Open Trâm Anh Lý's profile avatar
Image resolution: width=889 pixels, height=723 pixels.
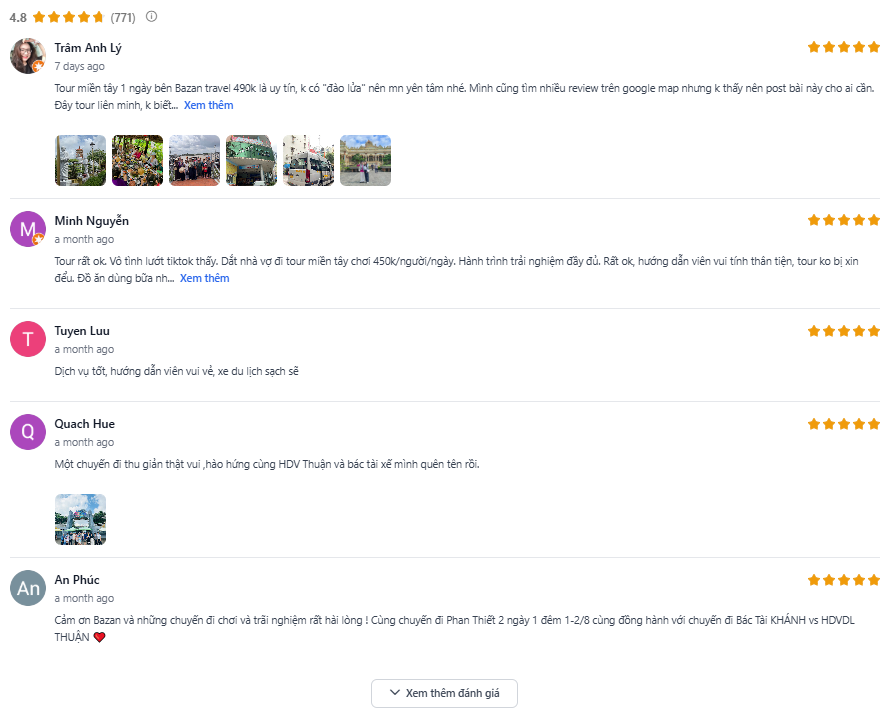(28, 56)
